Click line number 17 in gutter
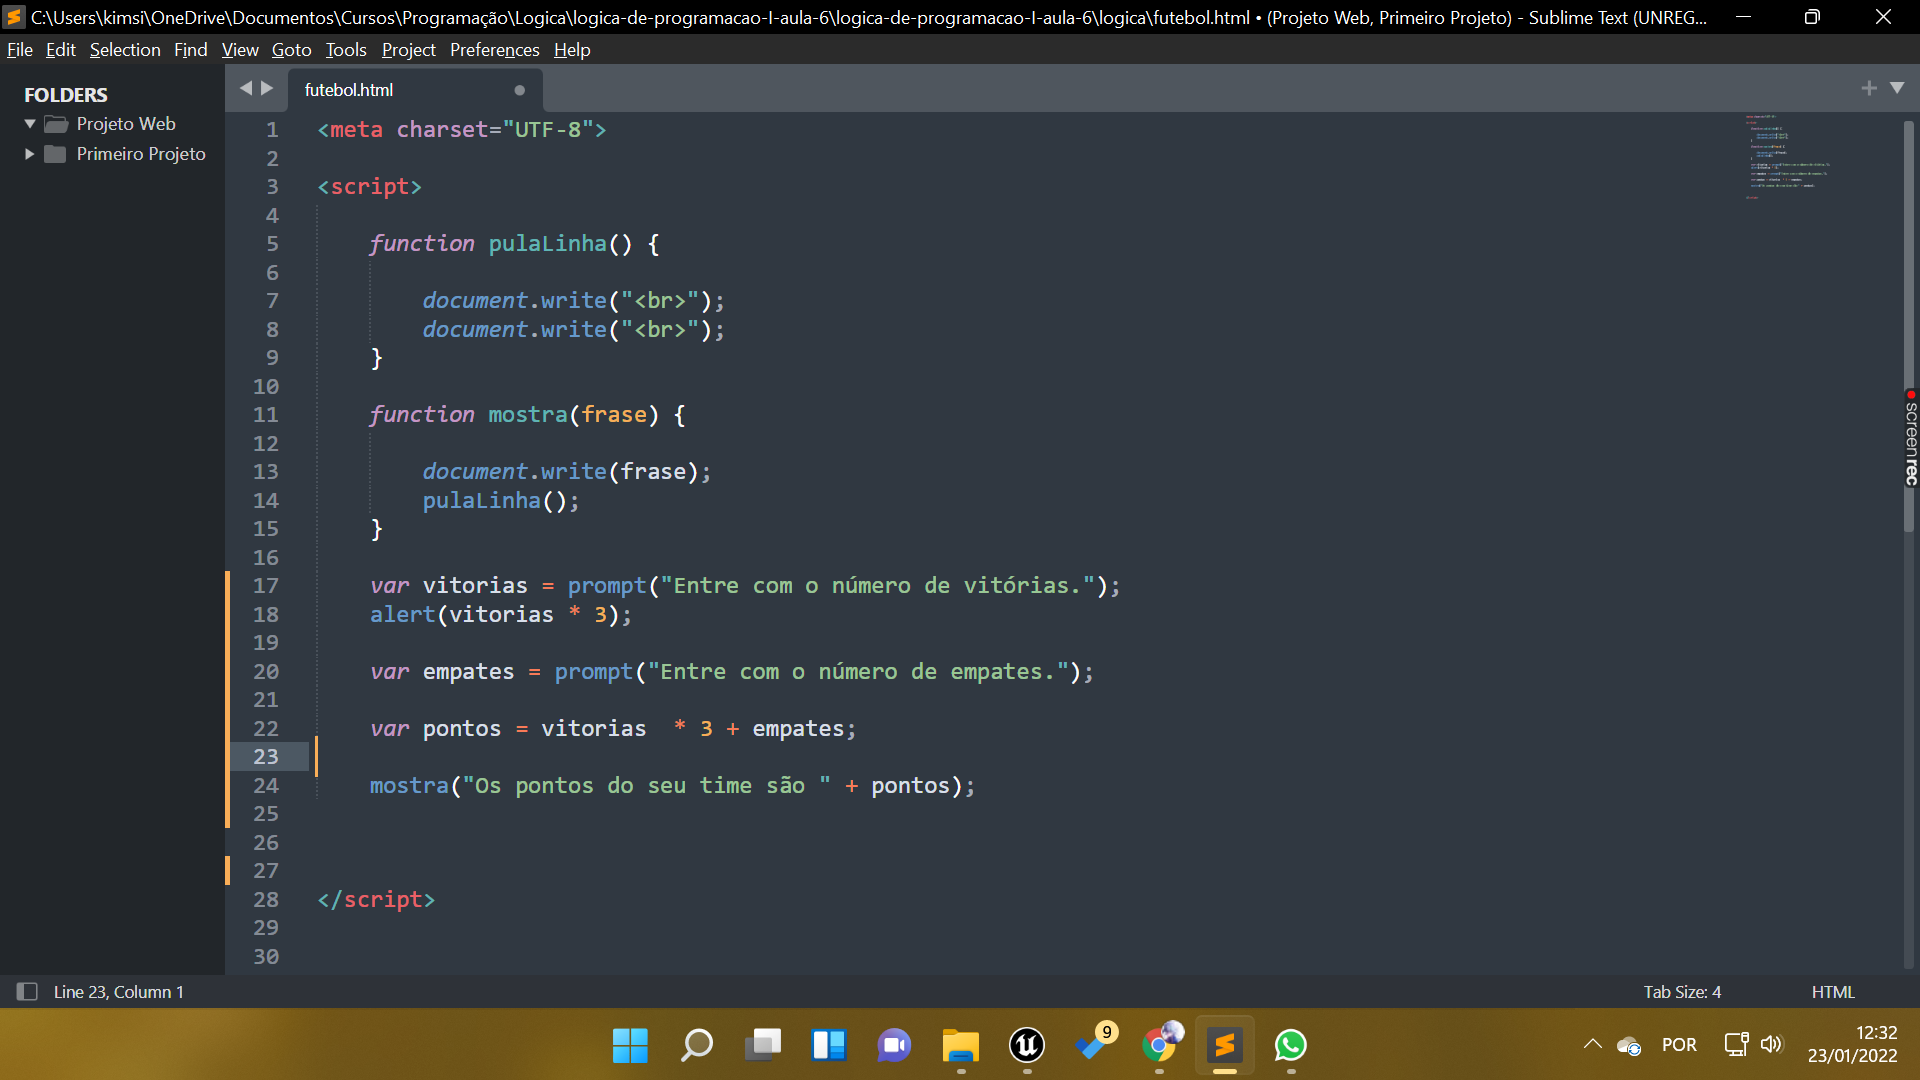The image size is (1920, 1080). coord(266,586)
